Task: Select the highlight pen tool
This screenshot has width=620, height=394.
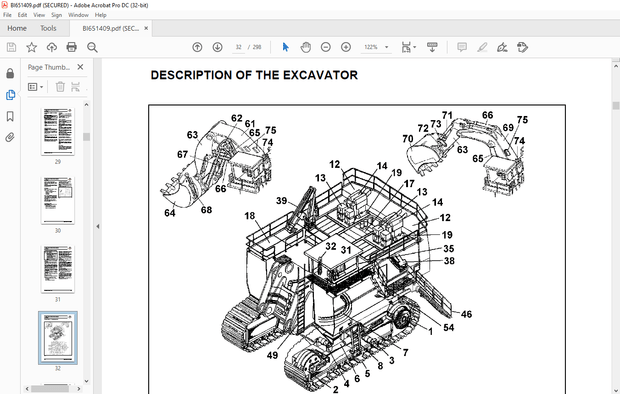Action: 482,47
